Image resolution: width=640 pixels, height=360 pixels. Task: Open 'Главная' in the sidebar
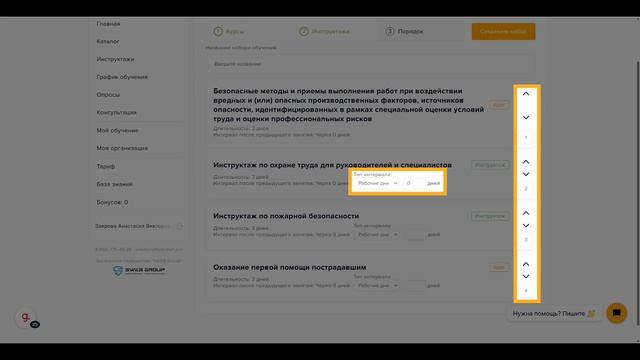point(108,24)
